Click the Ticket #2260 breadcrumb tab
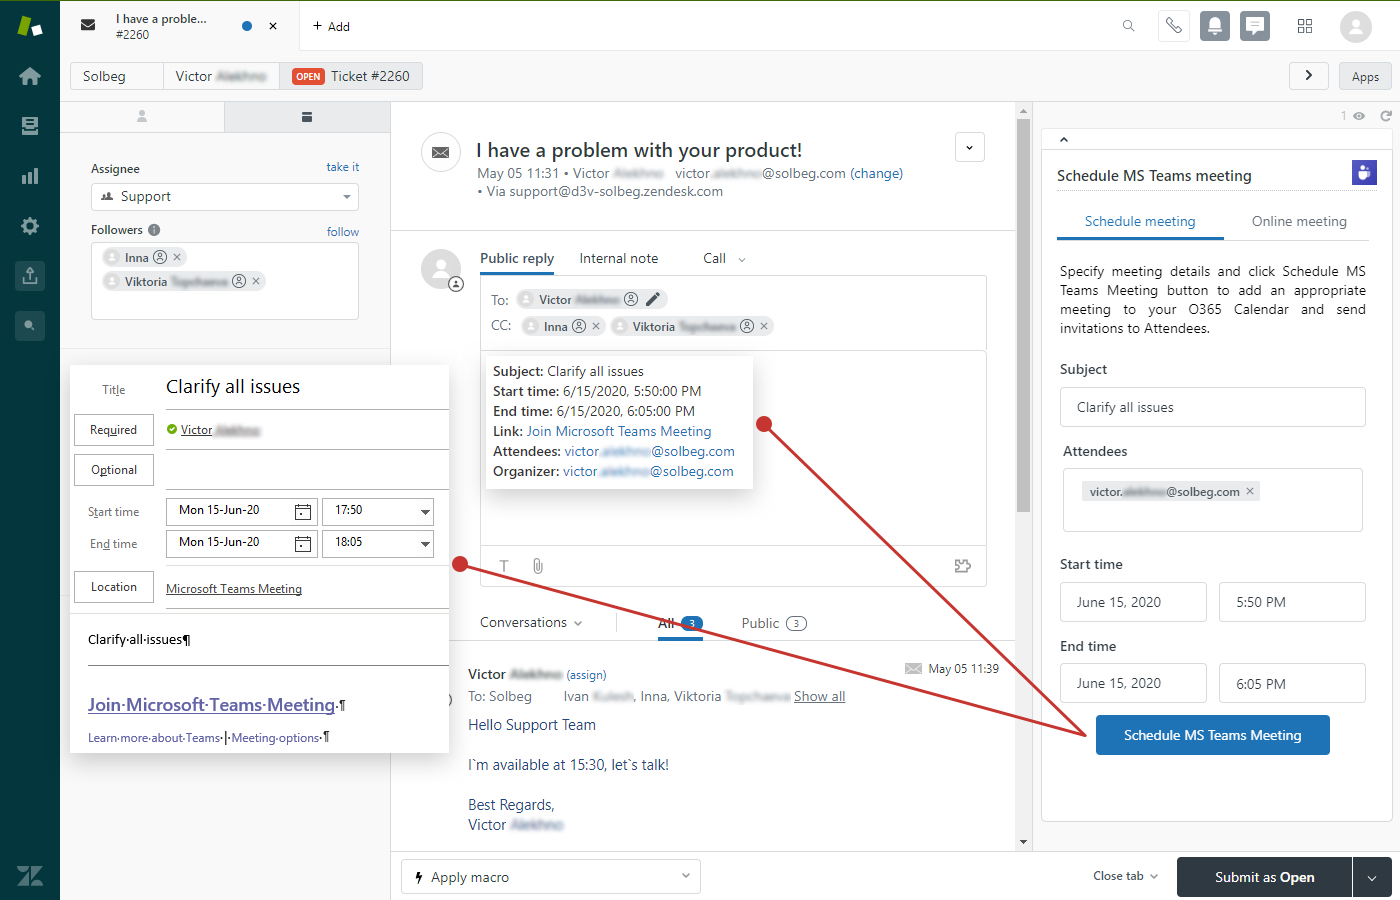Viewport: 1400px width, 900px height. 351,76
